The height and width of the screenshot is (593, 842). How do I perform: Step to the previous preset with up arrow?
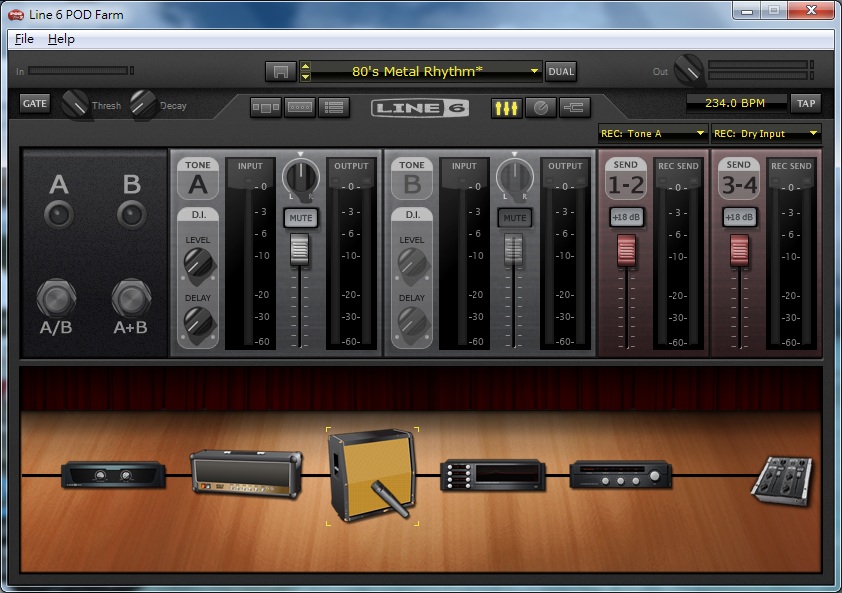pos(306,66)
